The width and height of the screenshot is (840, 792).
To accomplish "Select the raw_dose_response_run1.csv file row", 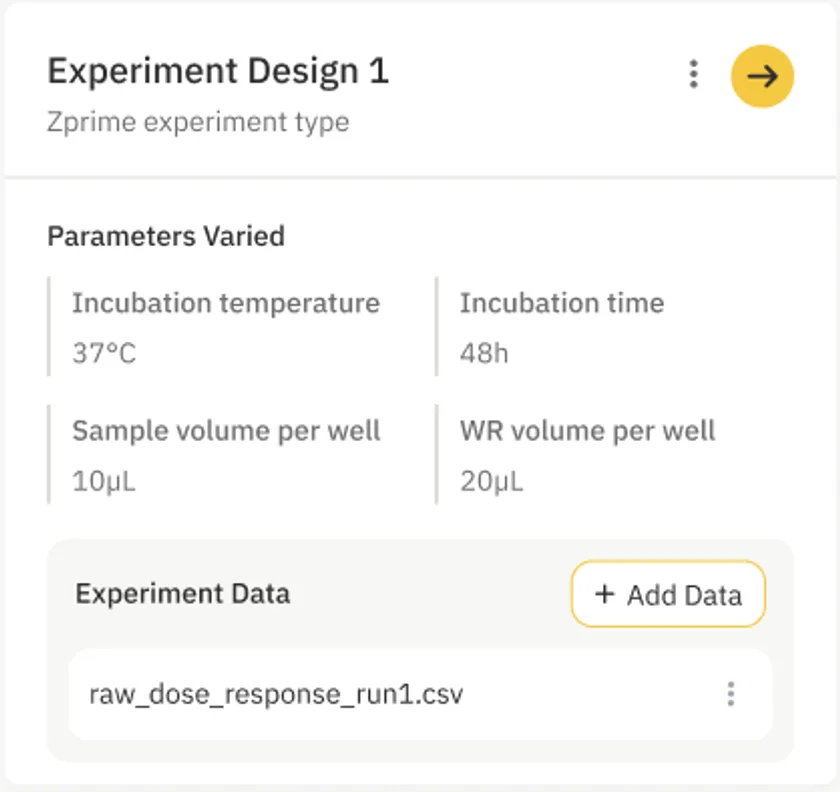I will tap(420, 694).
